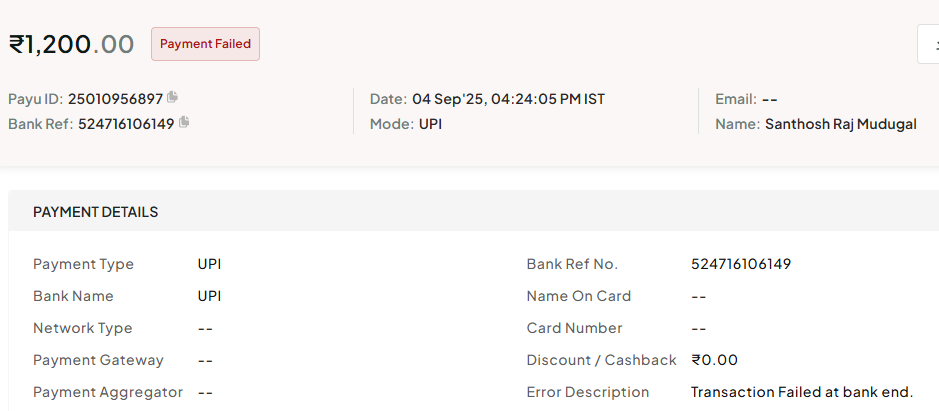Click the Mode value UPI in header
The height and width of the screenshot is (411, 939).
430,124
